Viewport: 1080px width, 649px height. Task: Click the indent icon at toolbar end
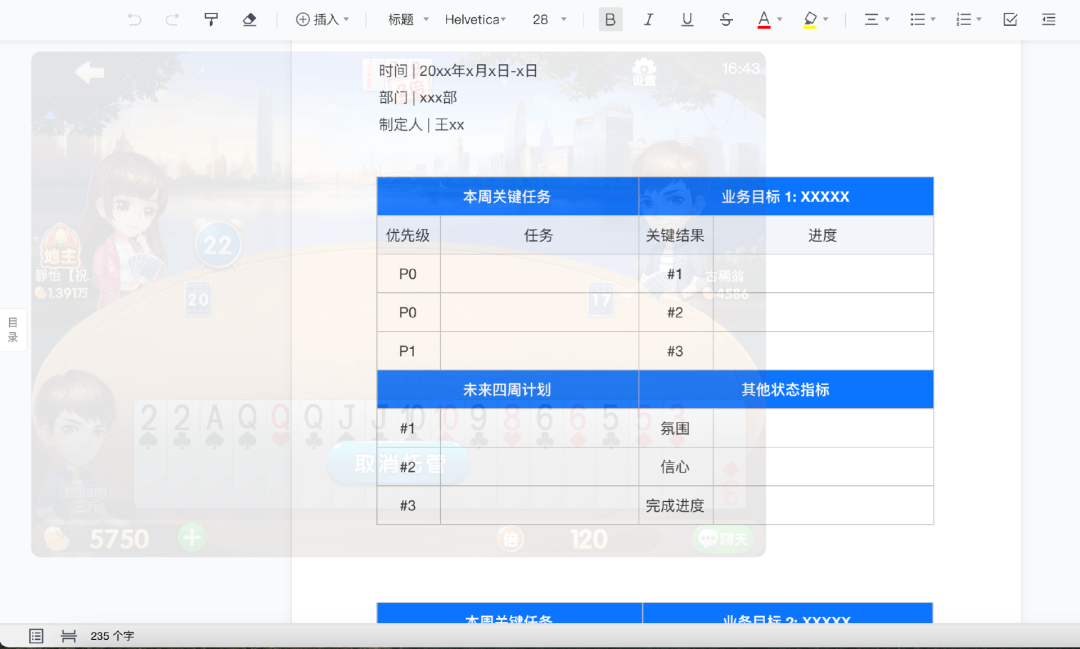[x=1048, y=19]
